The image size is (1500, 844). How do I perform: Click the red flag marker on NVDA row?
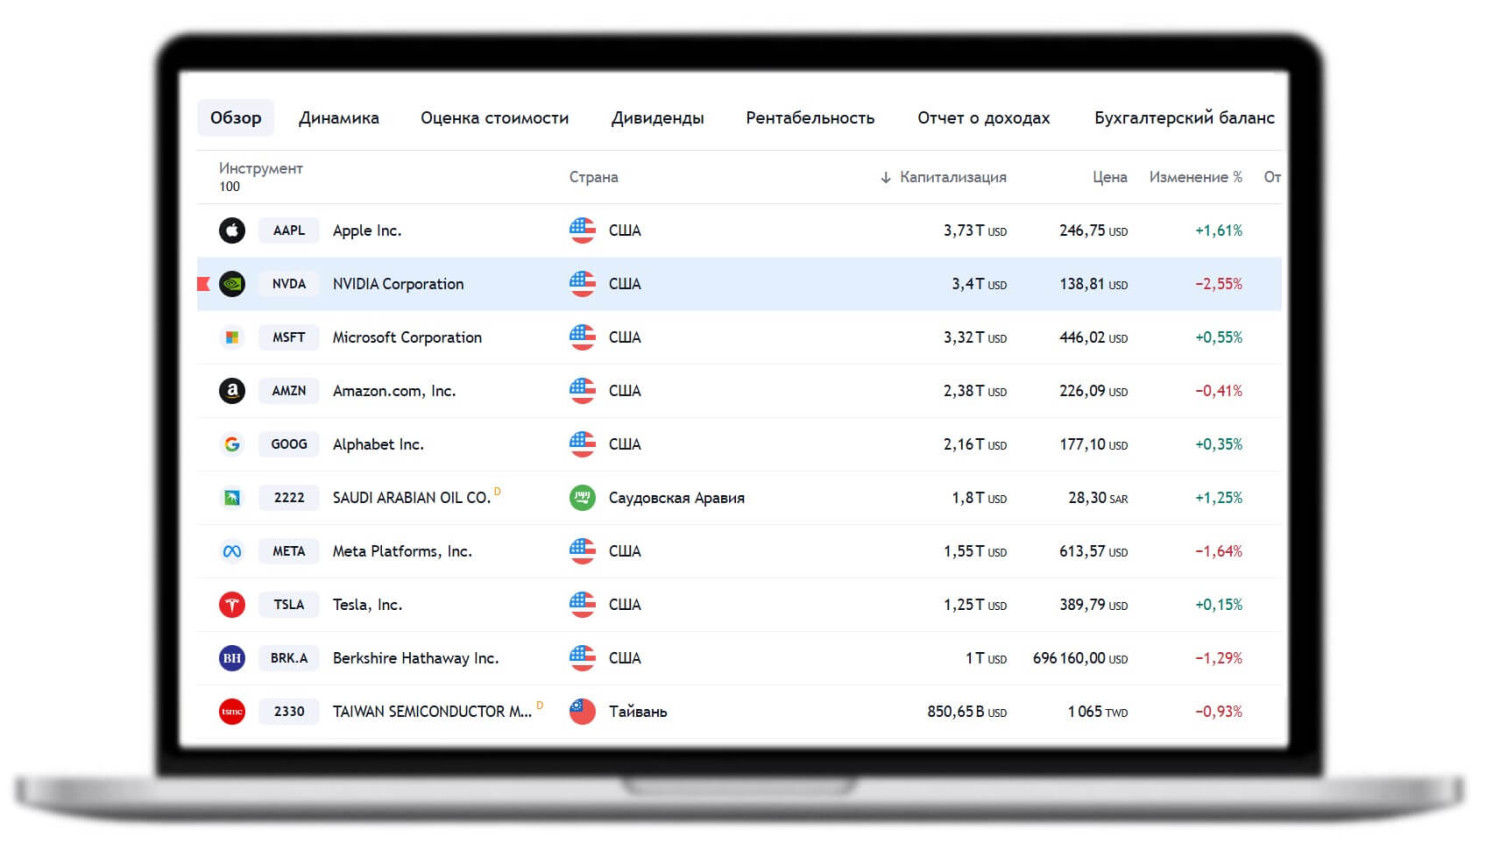click(x=203, y=284)
